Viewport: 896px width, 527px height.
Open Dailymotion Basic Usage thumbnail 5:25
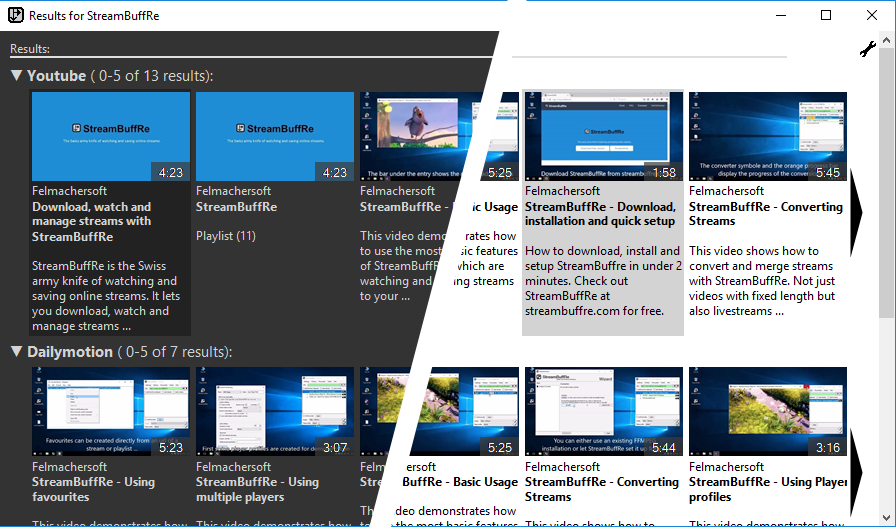click(439, 412)
